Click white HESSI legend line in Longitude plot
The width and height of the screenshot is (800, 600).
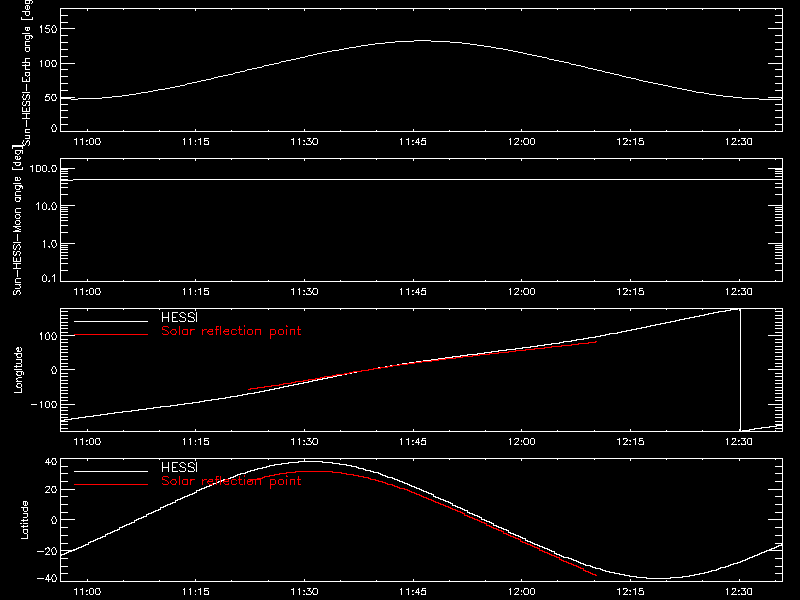click(111, 321)
